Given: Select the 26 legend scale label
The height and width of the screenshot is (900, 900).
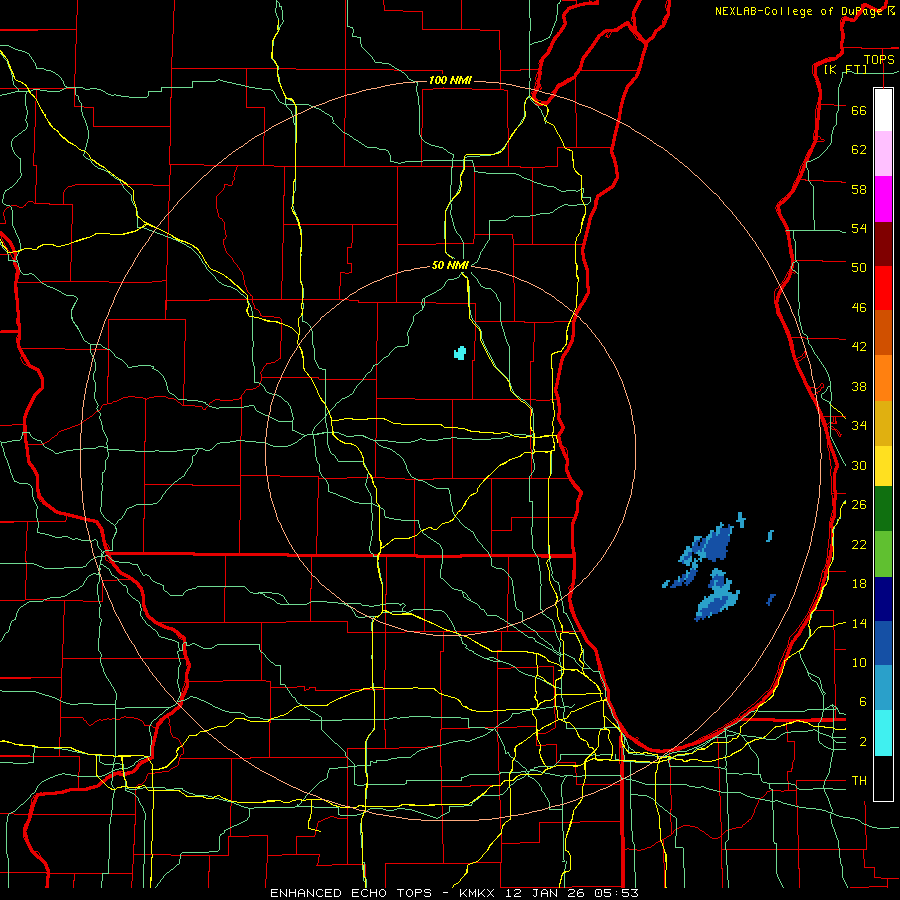Looking at the screenshot, I should [x=859, y=505].
